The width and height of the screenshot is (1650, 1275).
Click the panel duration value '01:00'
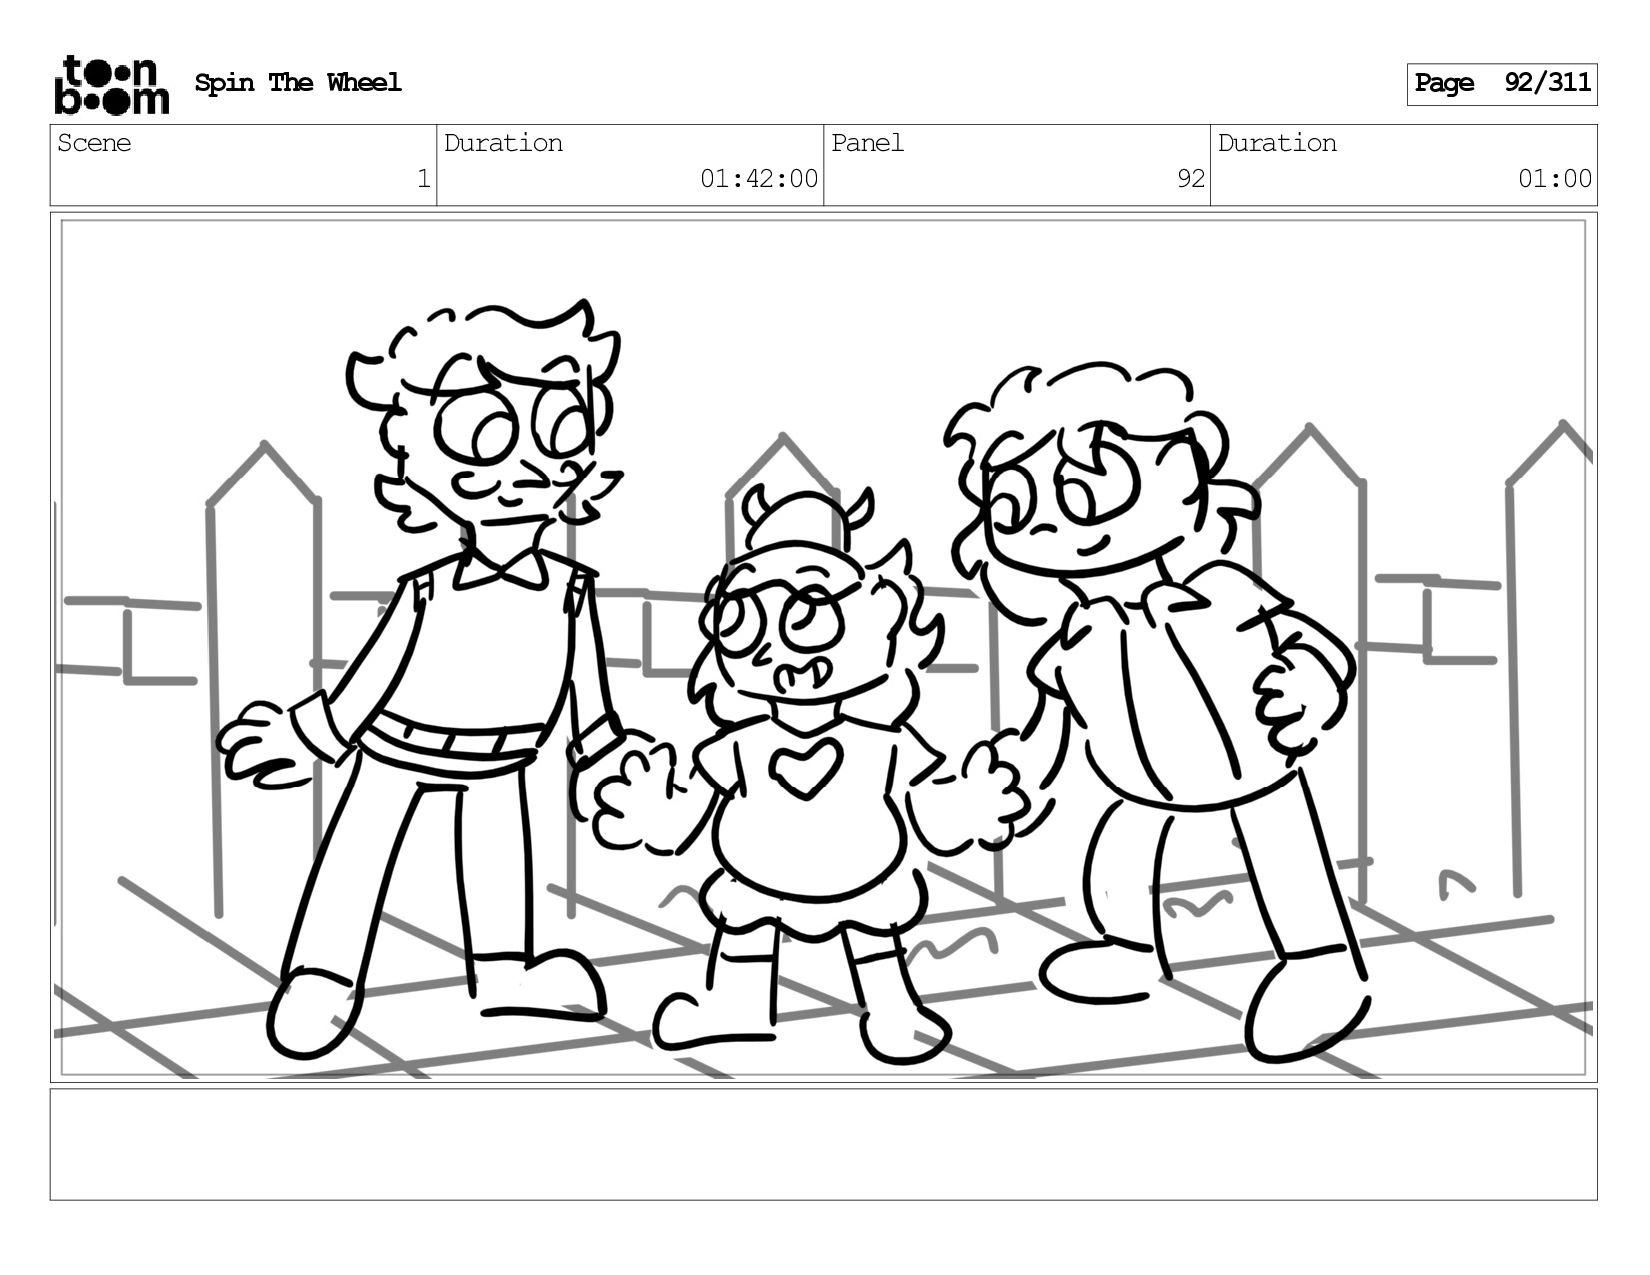[1554, 179]
